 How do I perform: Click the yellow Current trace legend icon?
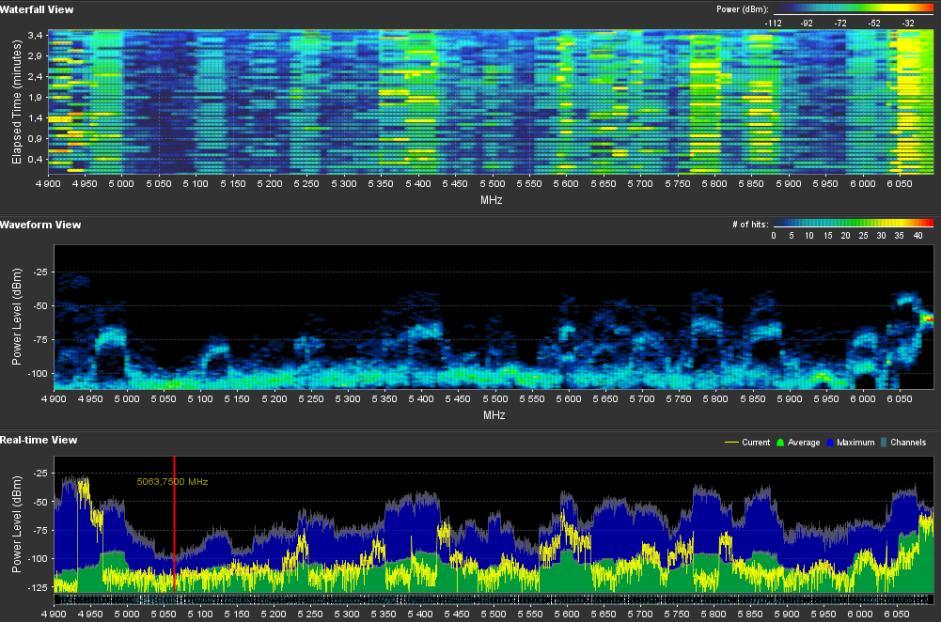click(x=732, y=442)
